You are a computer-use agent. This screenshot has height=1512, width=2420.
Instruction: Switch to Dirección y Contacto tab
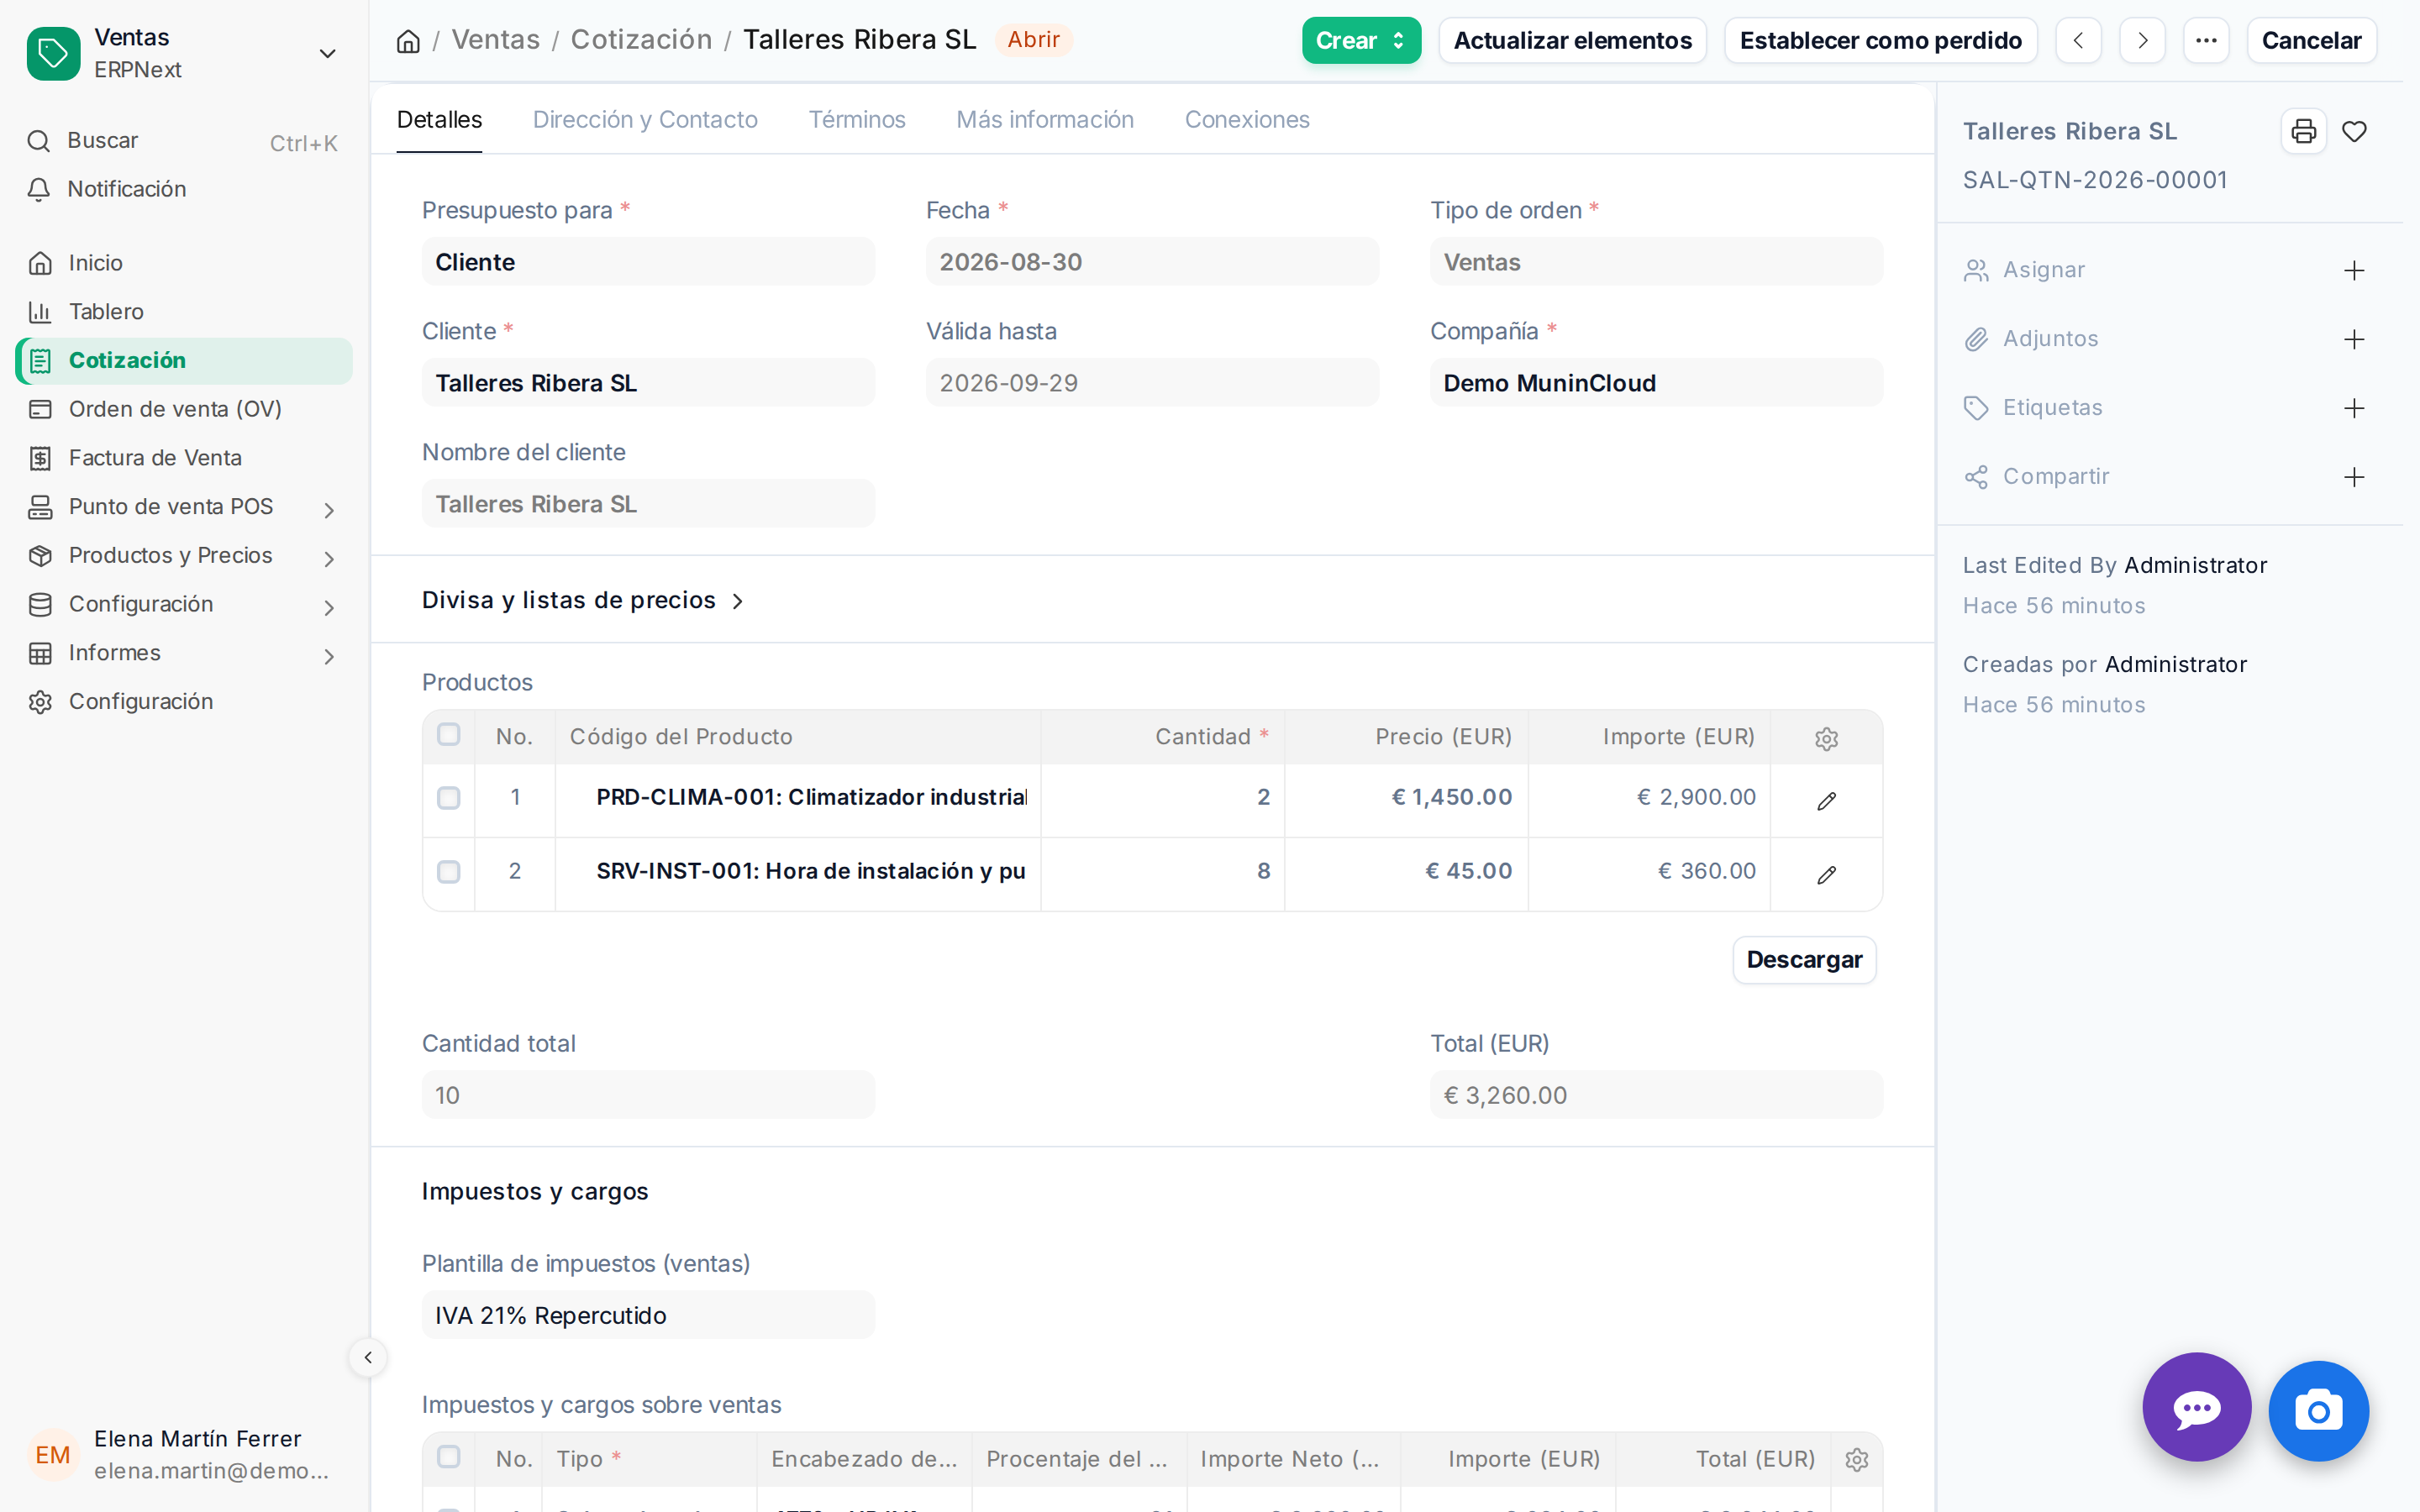pos(645,119)
